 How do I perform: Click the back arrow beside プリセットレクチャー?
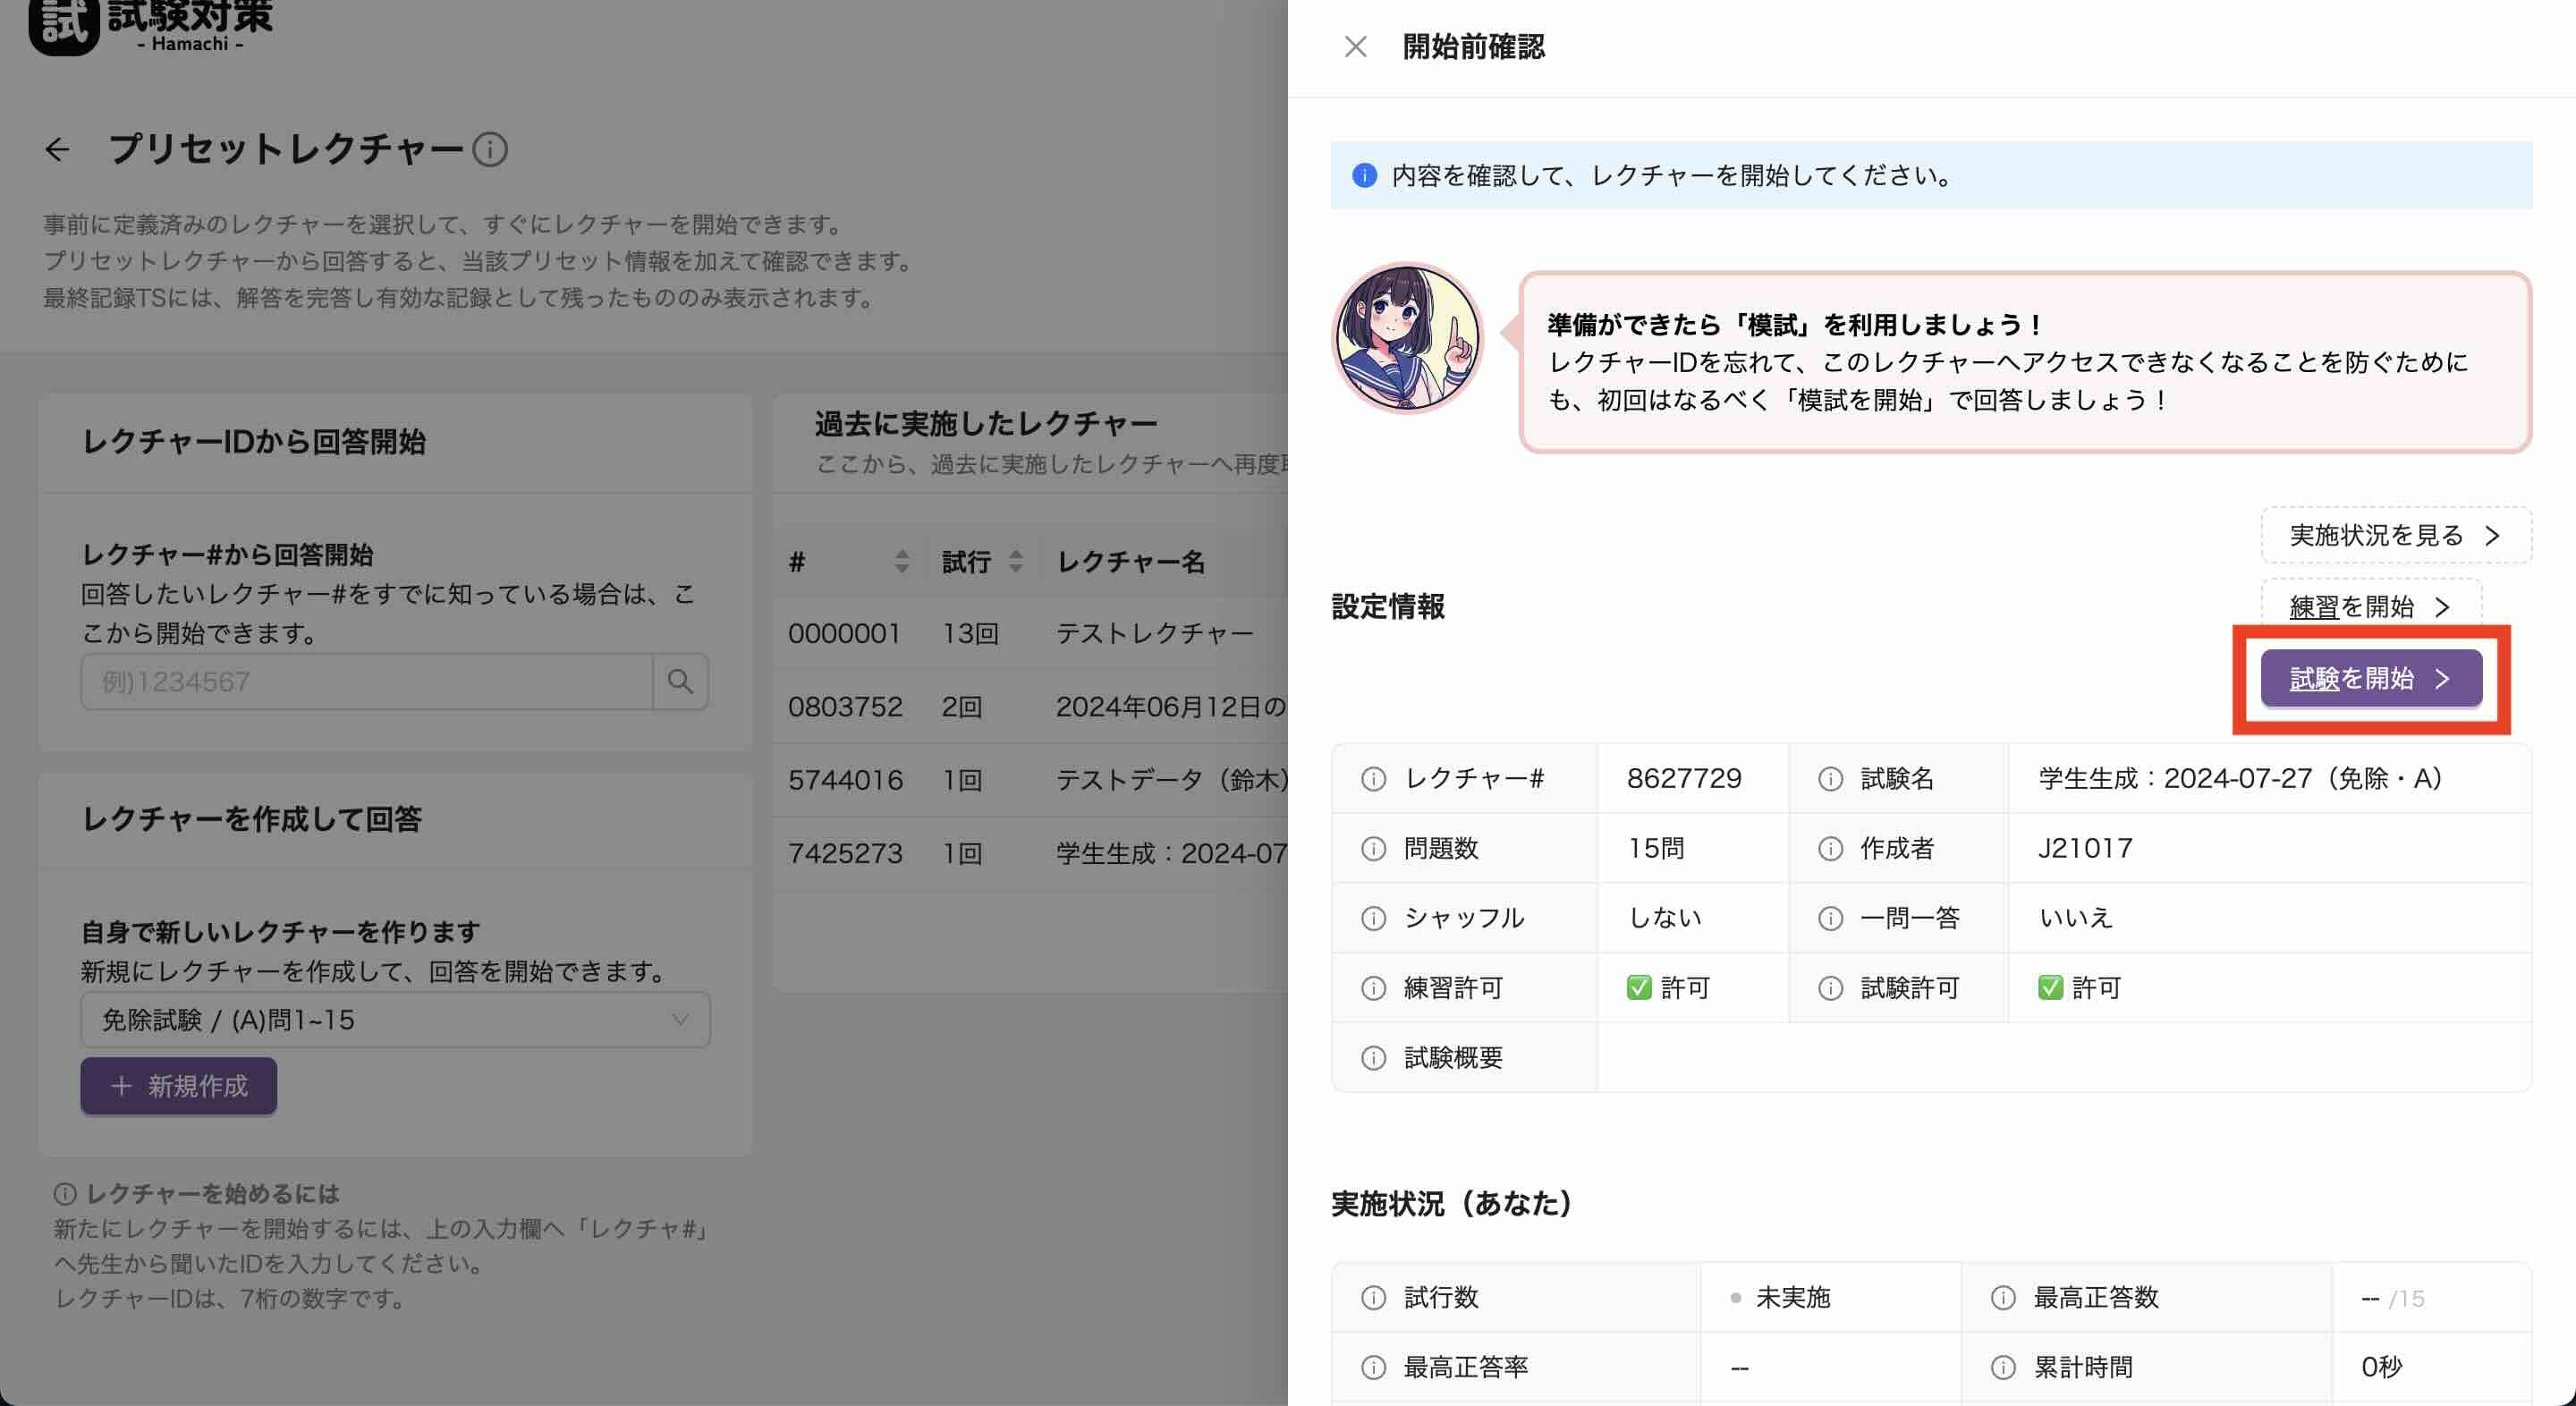coord(58,150)
